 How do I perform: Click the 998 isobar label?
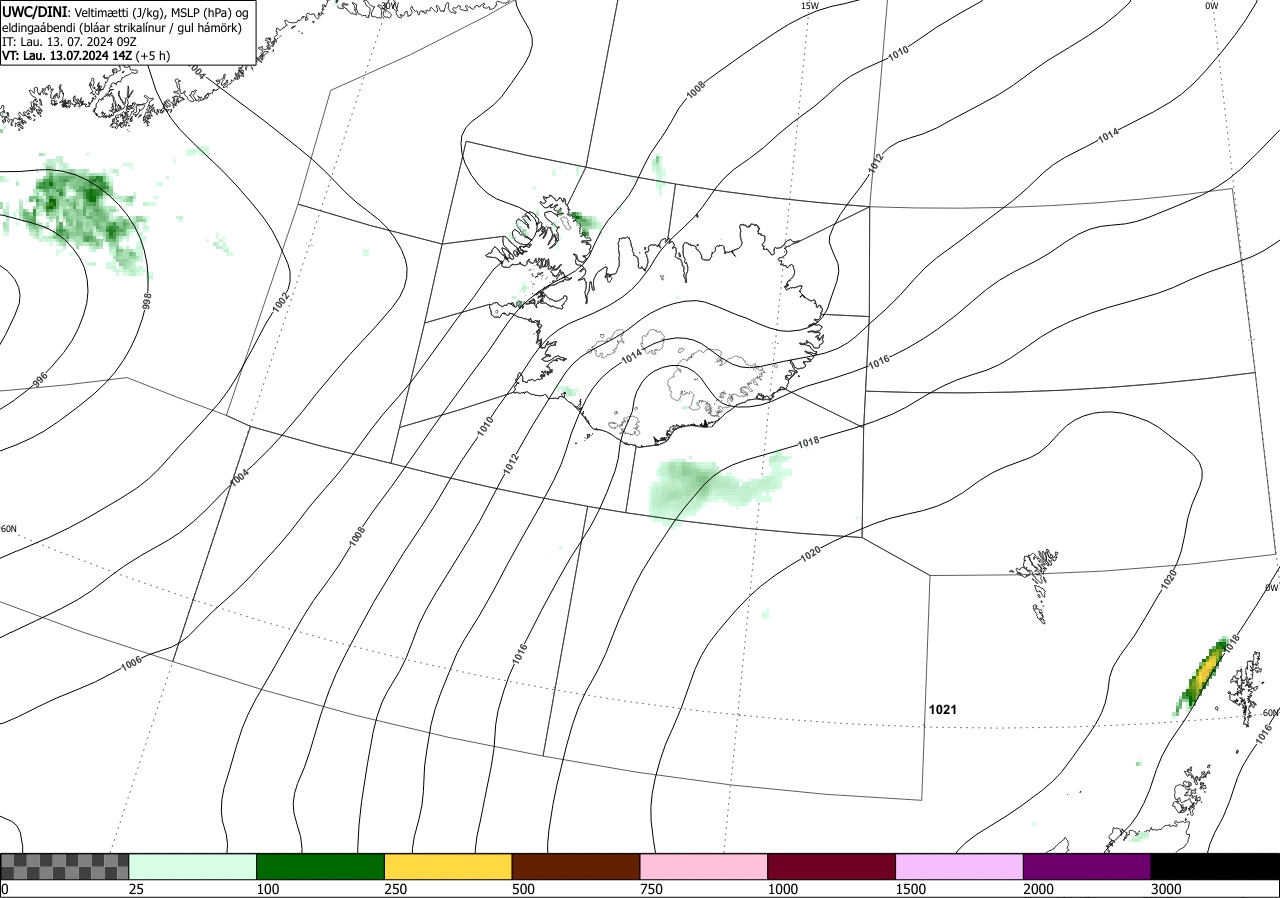pos(147,301)
